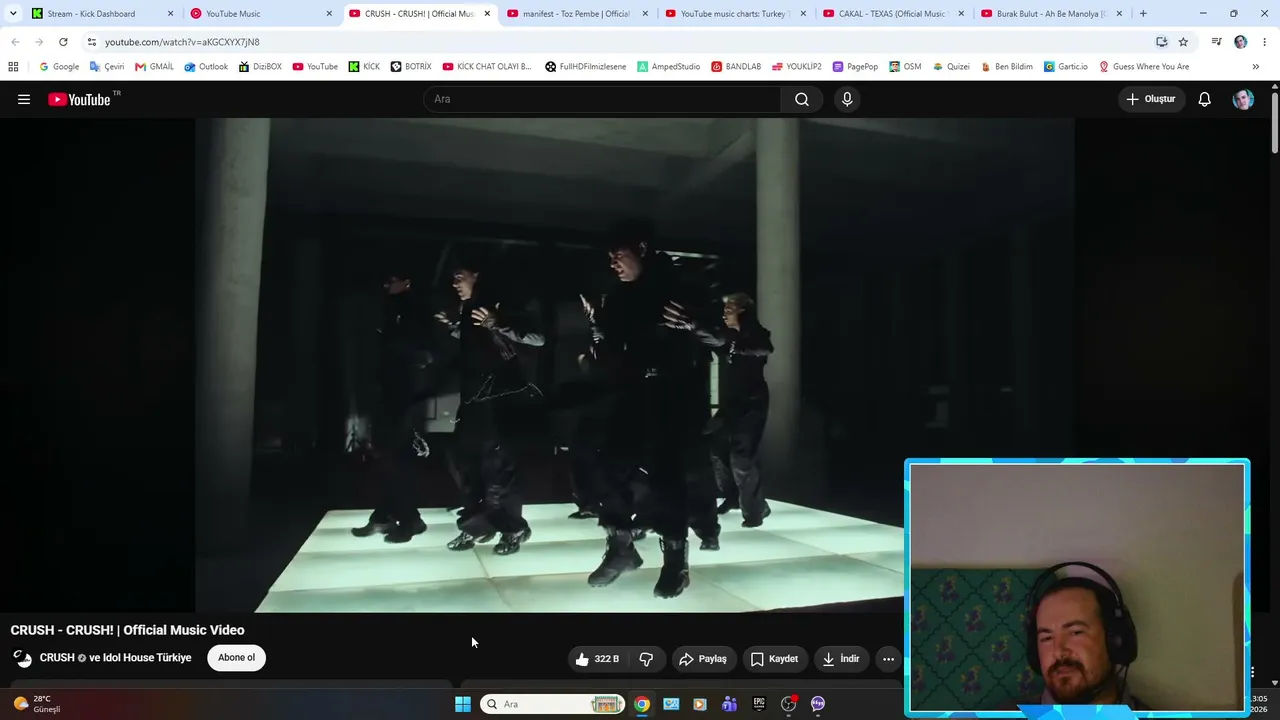
Task: View site information beside the URL
Action: pos(92,42)
